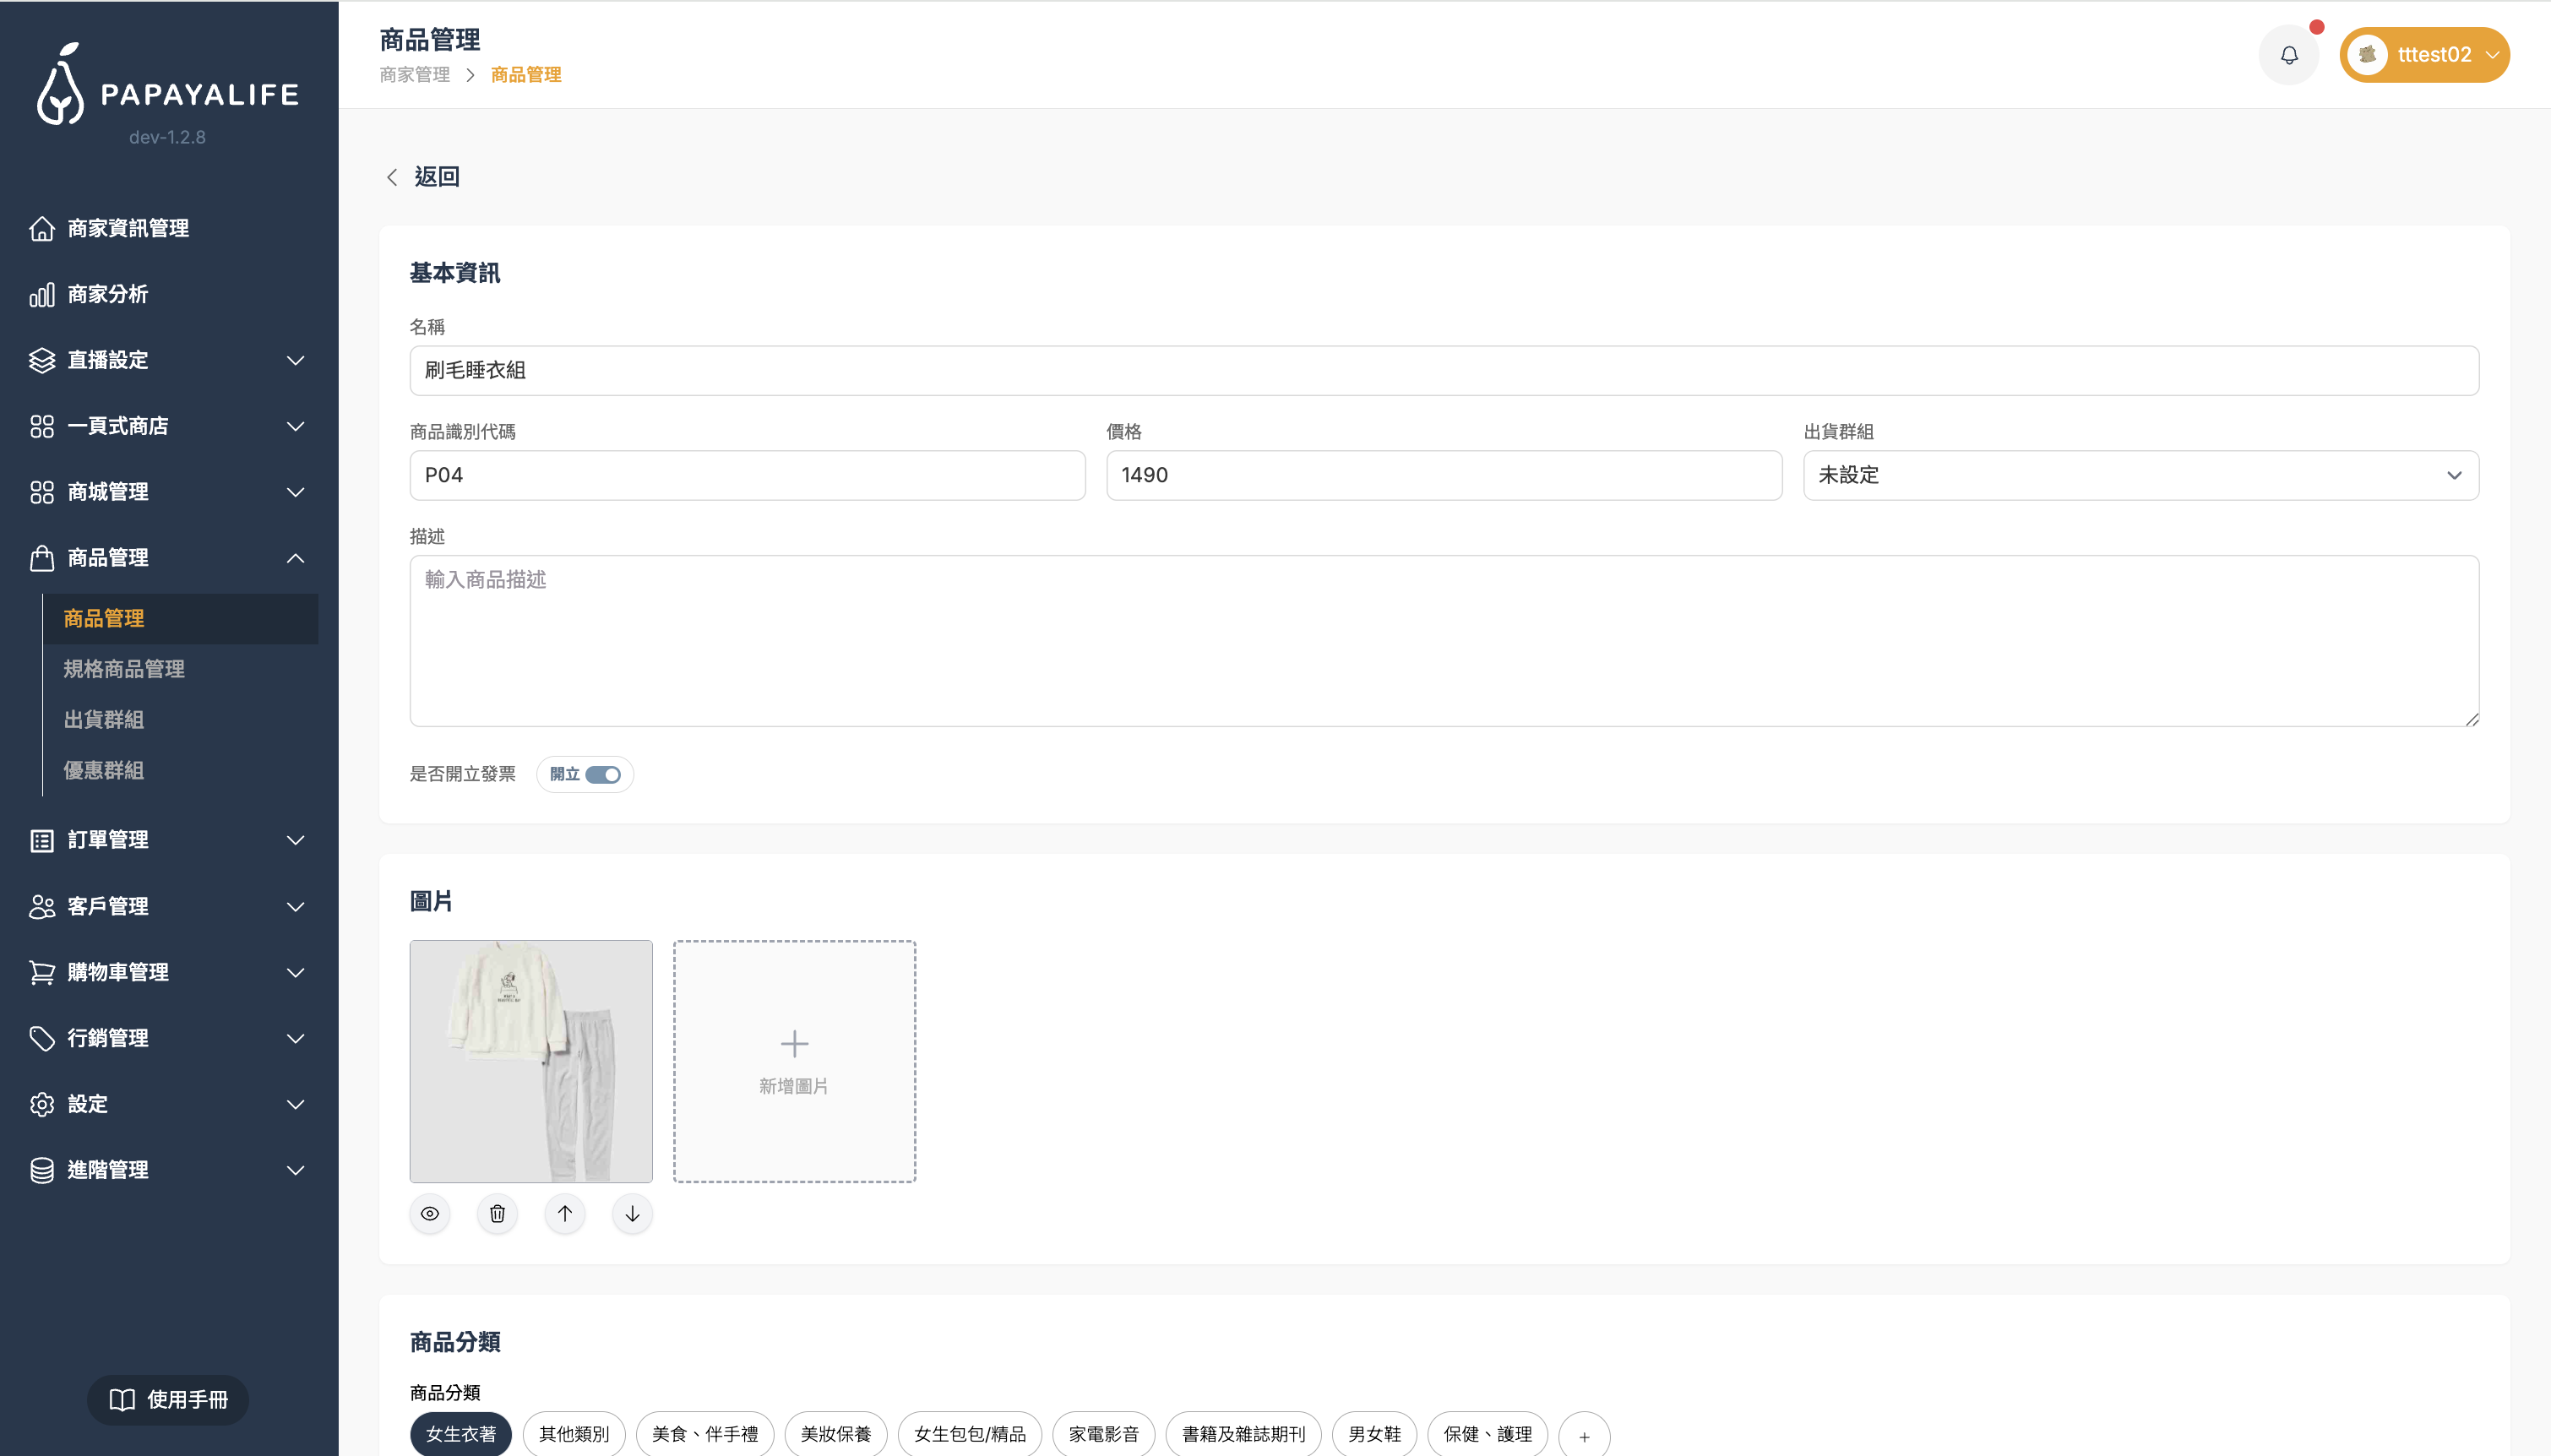Open the 出貨群組 dropdown showing 未設定

[x=2140, y=475]
